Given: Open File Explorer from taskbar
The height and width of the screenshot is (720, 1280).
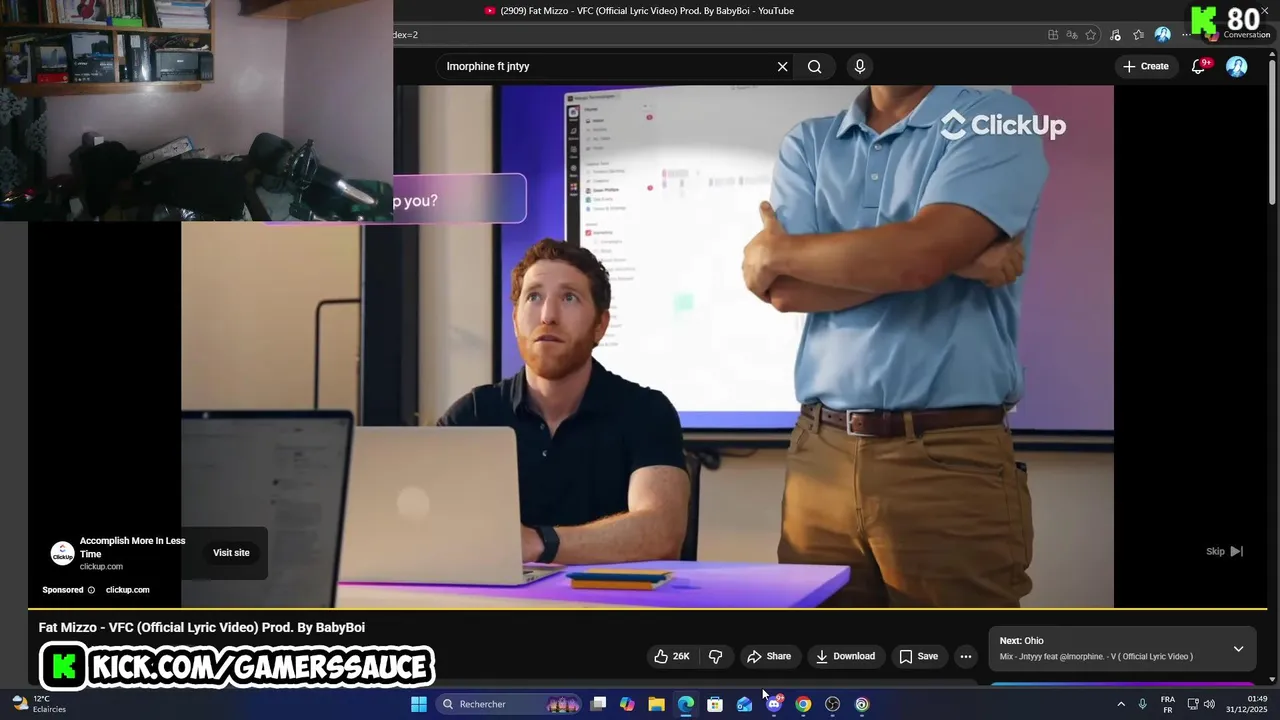Looking at the screenshot, I should pyautogui.click(x=656, y=704).
